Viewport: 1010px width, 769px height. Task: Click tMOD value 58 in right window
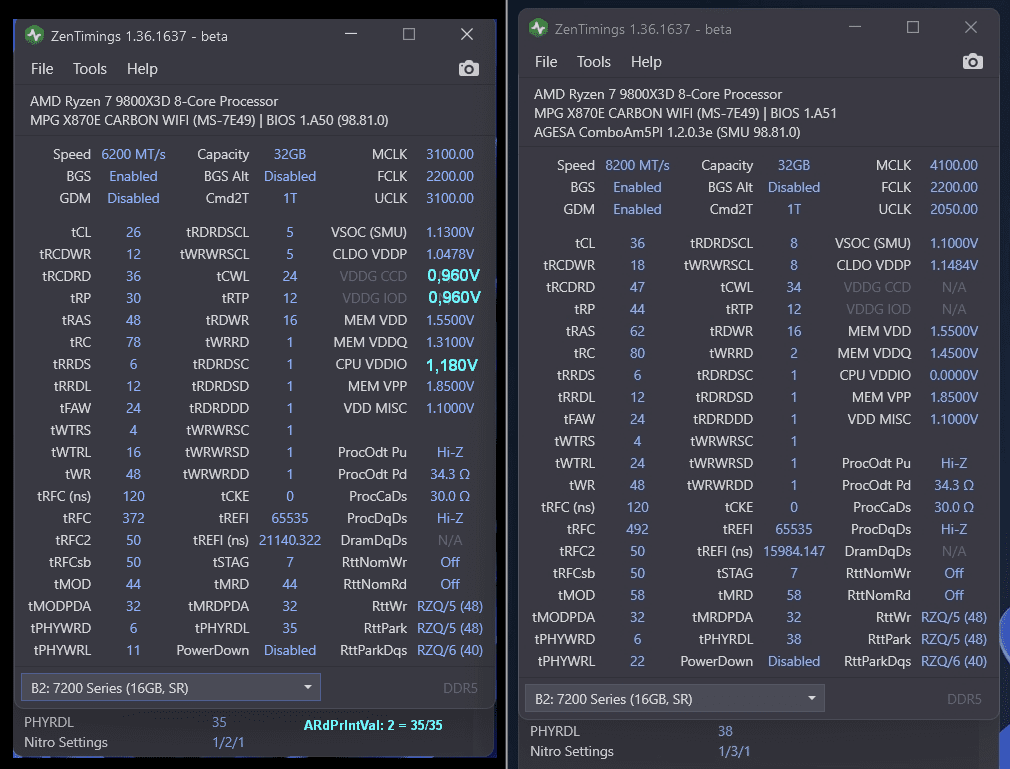pos(637,596)
